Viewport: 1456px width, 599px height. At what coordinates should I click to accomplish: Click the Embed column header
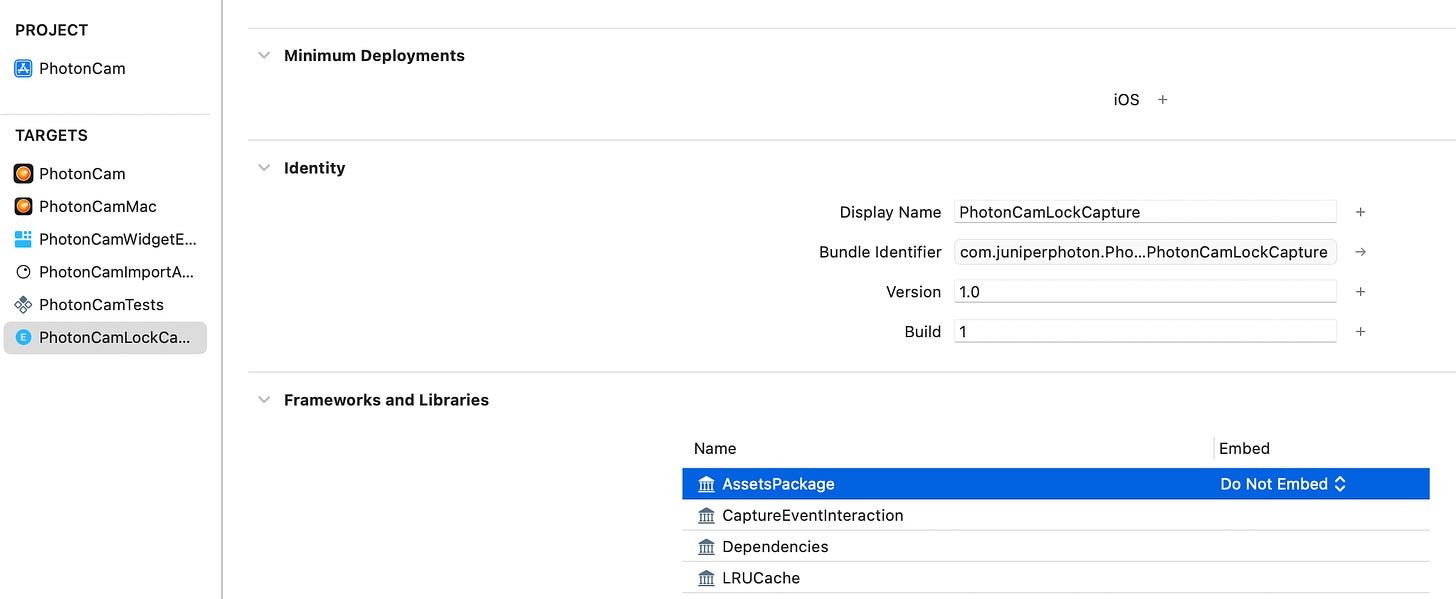[x=1244, y=448]
